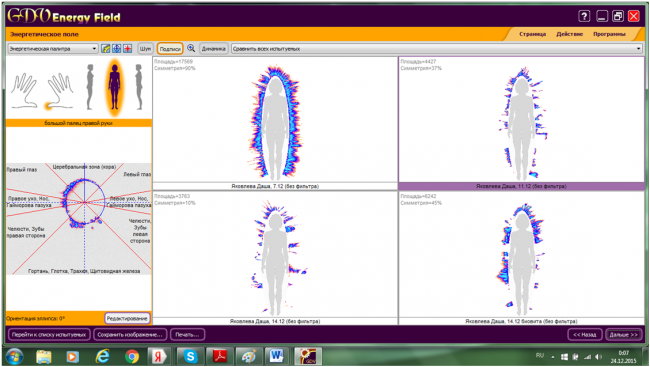Open the Windows Start menu
650x367 pixels.
14,356
